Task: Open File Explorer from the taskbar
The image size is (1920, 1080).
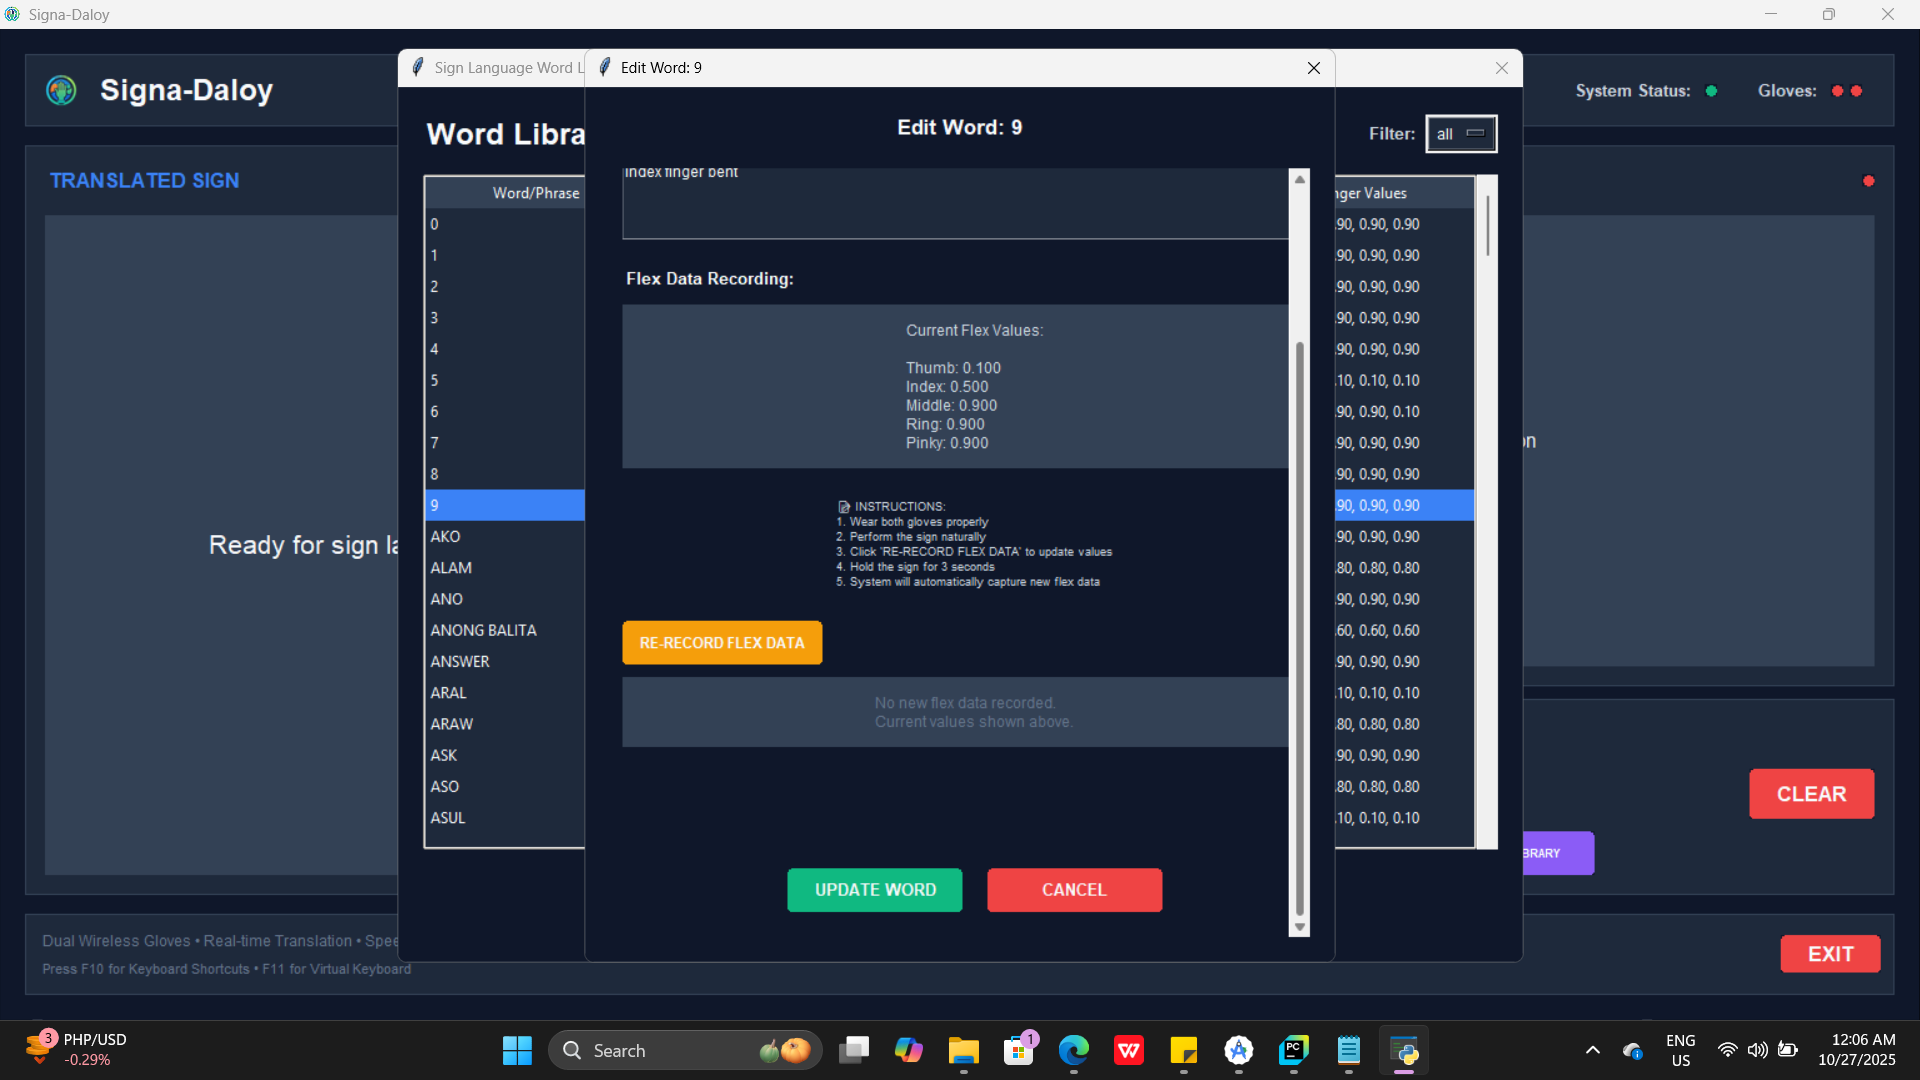Action: (x=963, y=1051)
